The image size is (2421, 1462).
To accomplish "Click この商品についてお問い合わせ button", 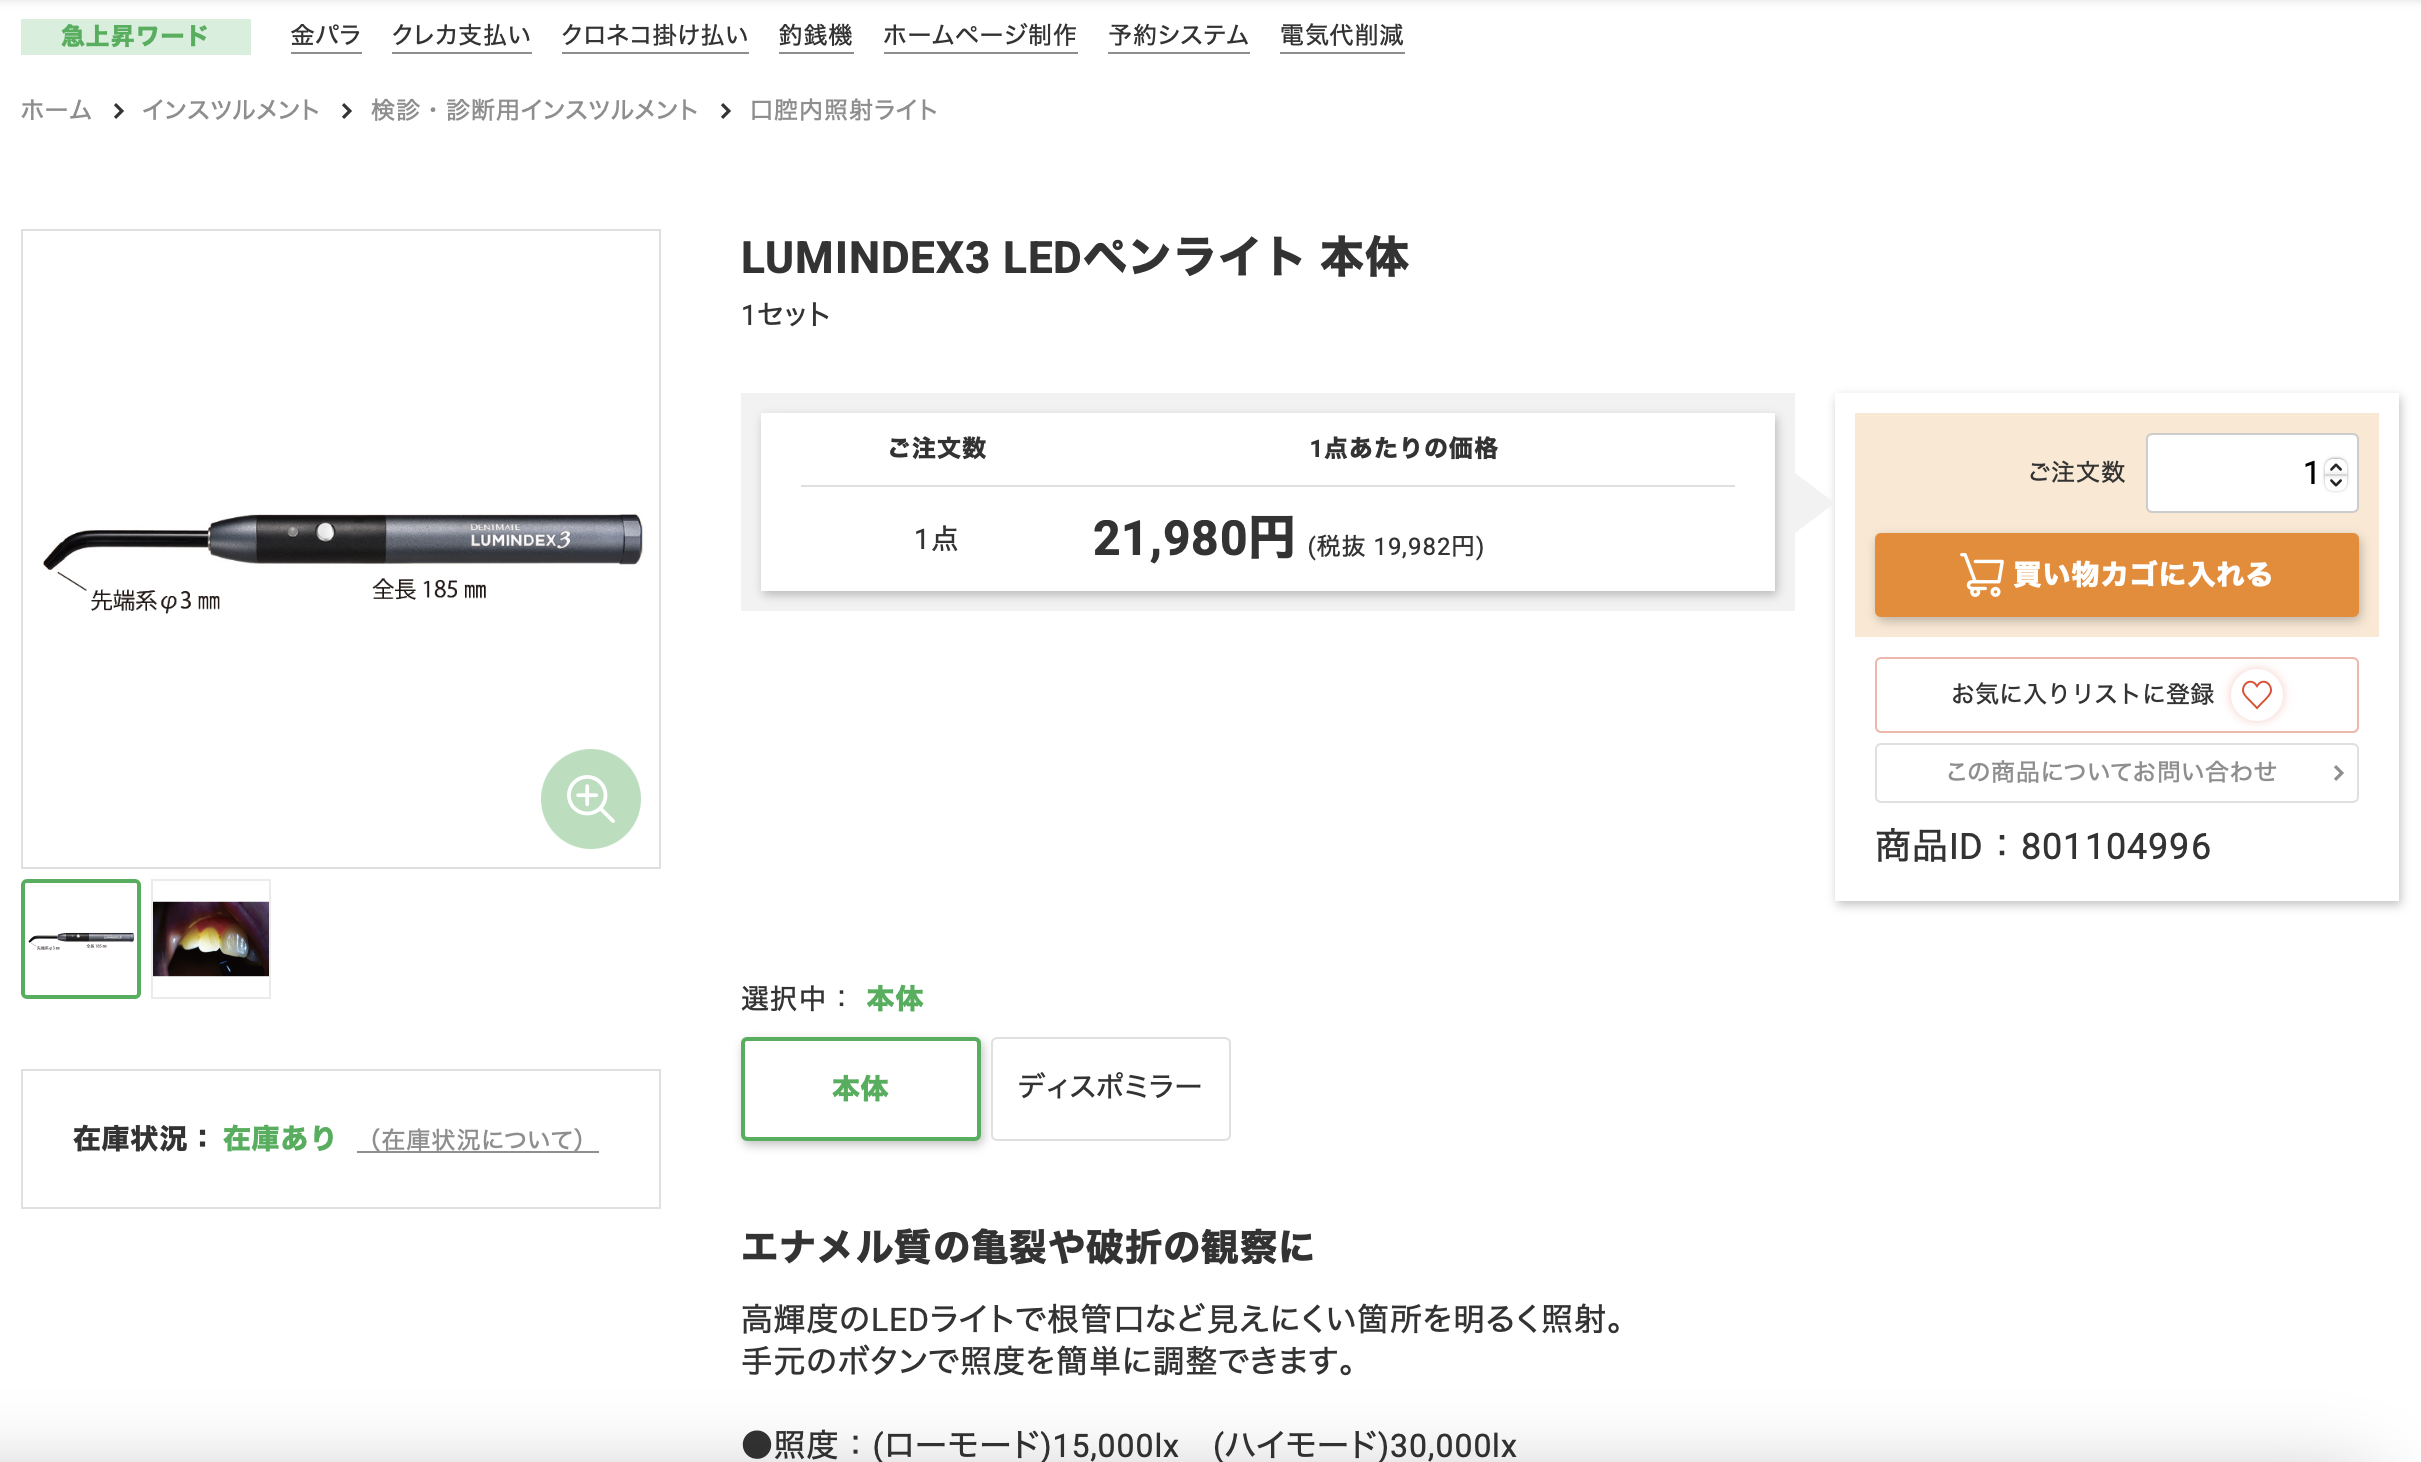I will click(x=2116, y=772).
